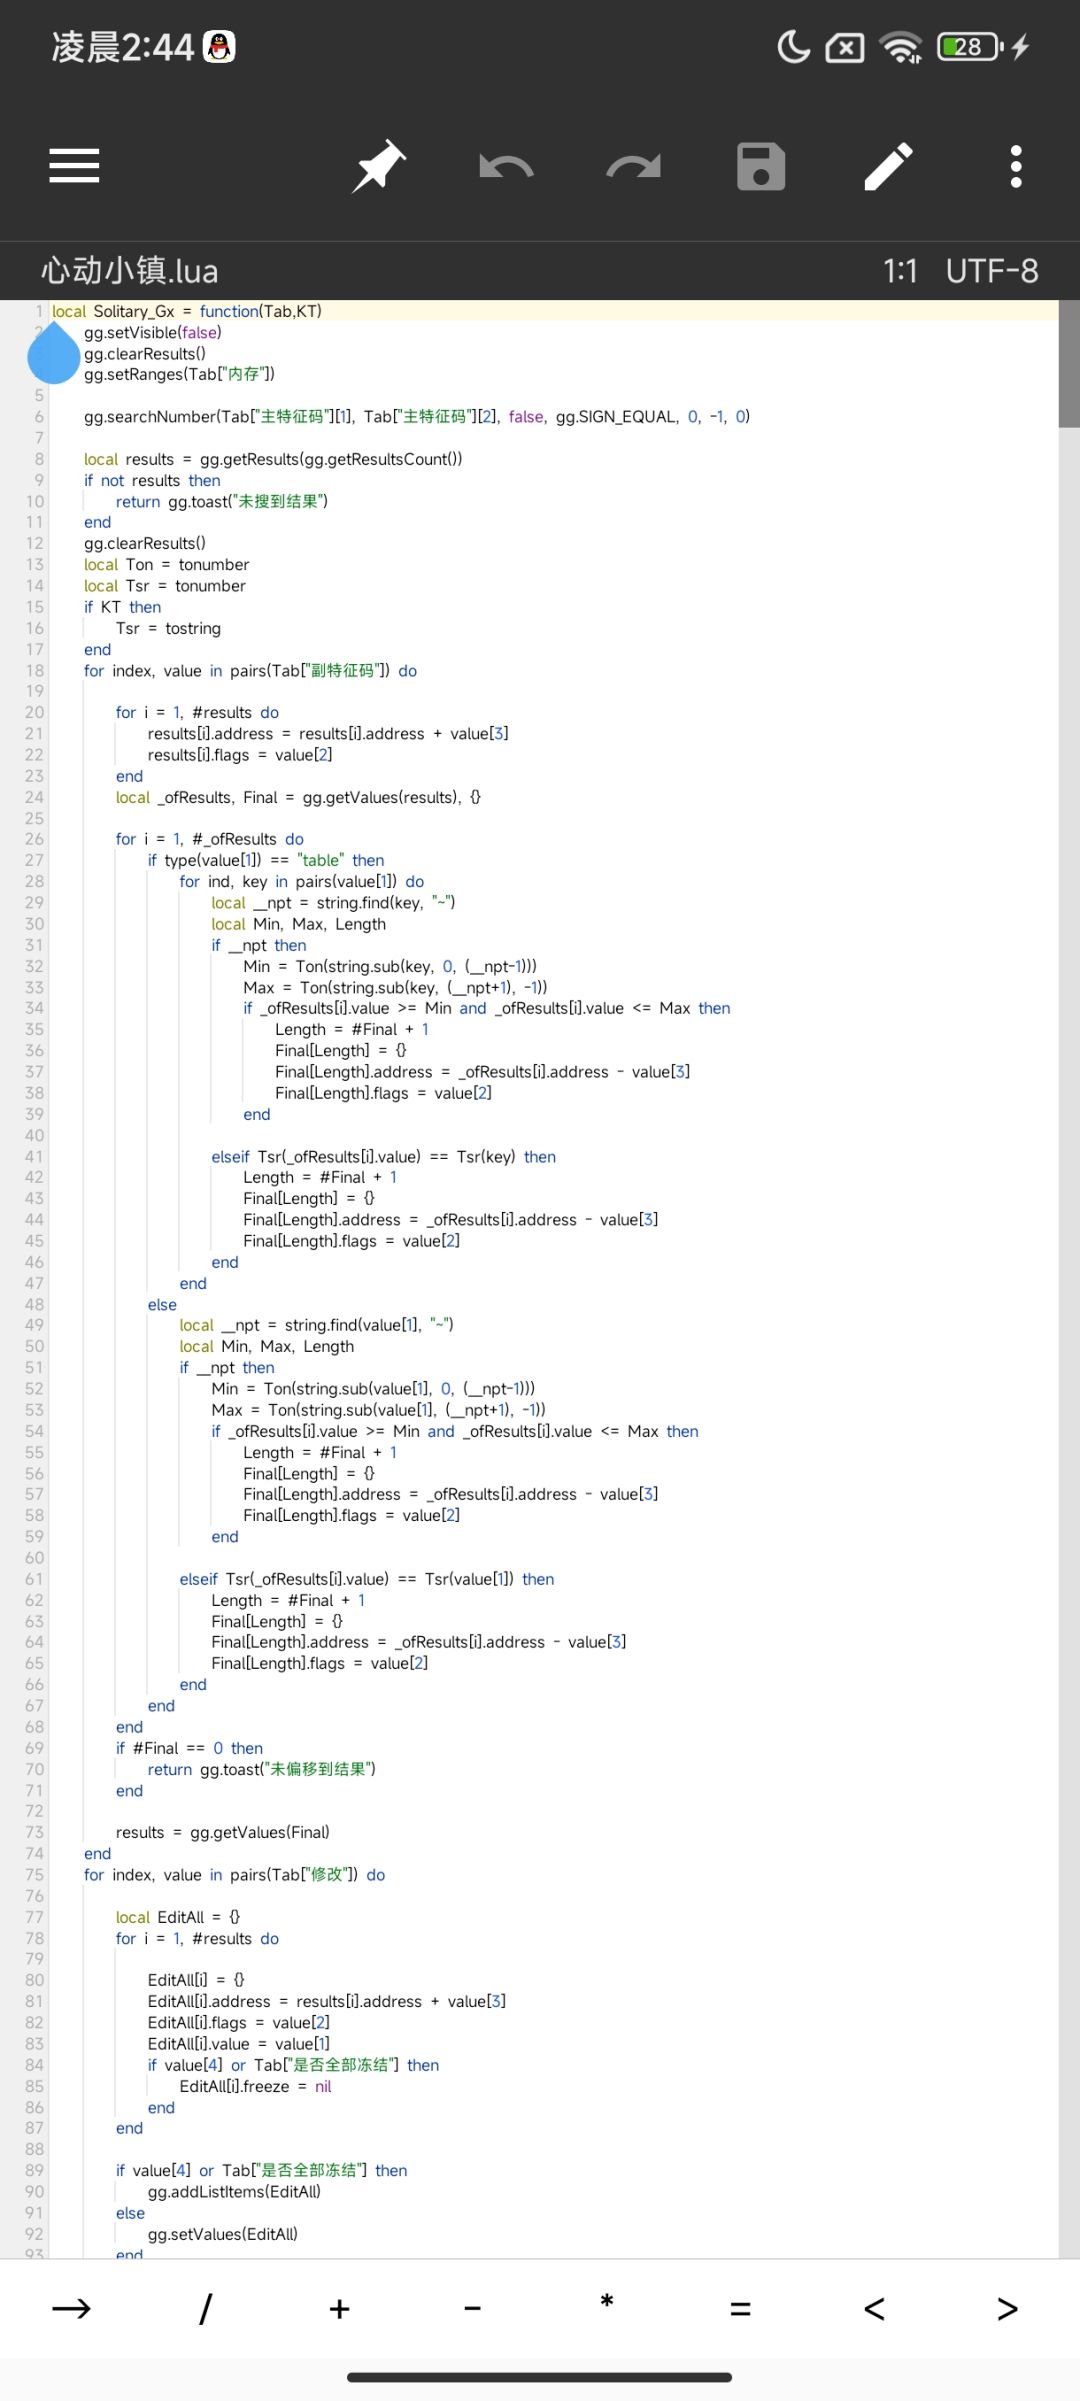Image resolution: width=1080 pixels, height=2401 pixels.
Task: Click line number 48 beside else
Action: tap(35, 1305)
